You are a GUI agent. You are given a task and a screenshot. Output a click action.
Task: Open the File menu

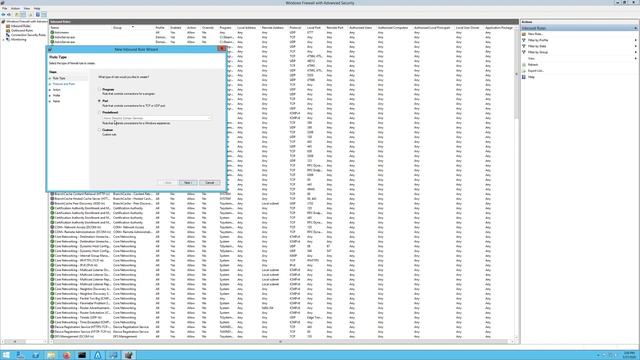coord(4,9)
